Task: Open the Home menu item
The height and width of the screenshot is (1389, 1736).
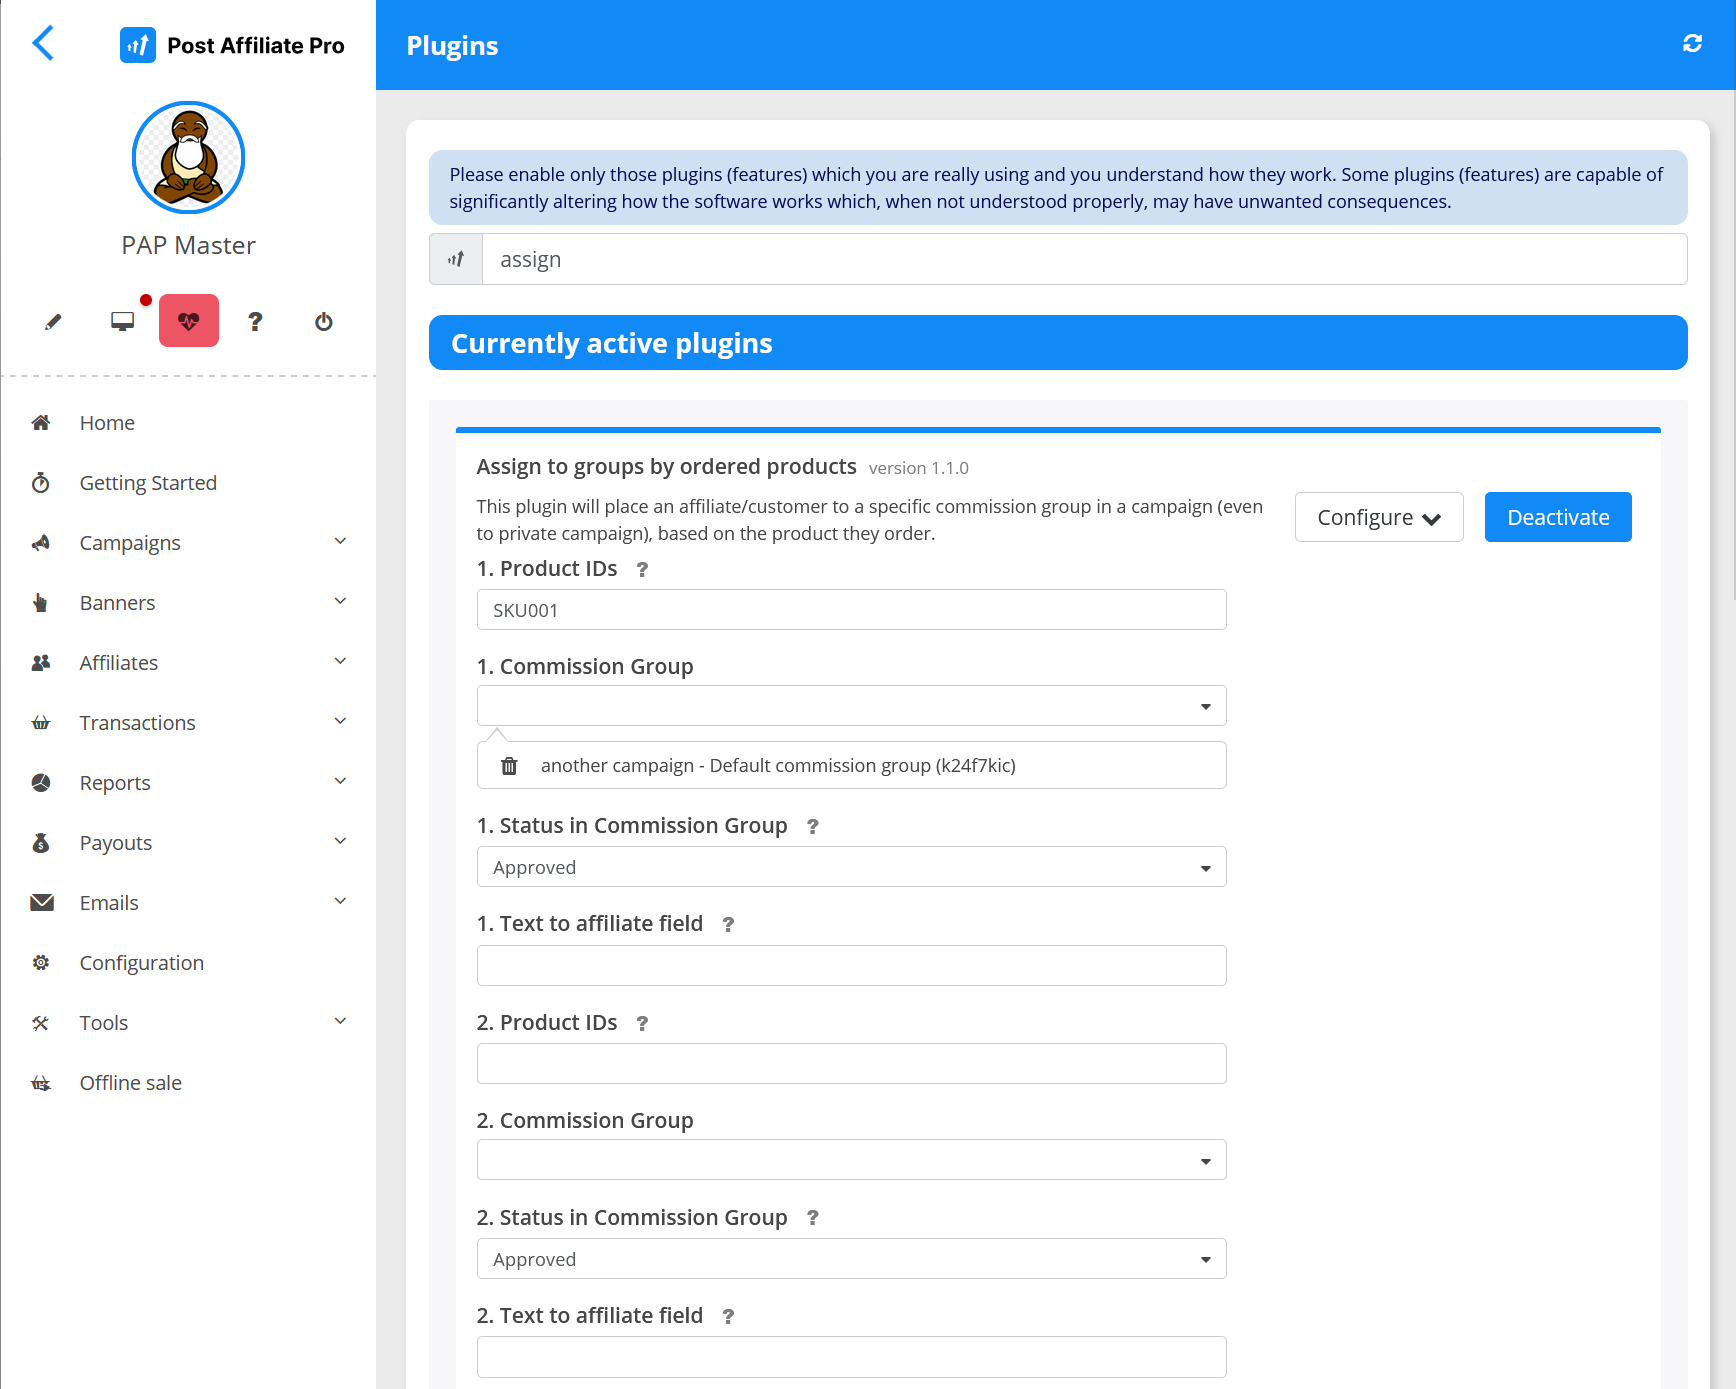Action: [x=107, y=423]
